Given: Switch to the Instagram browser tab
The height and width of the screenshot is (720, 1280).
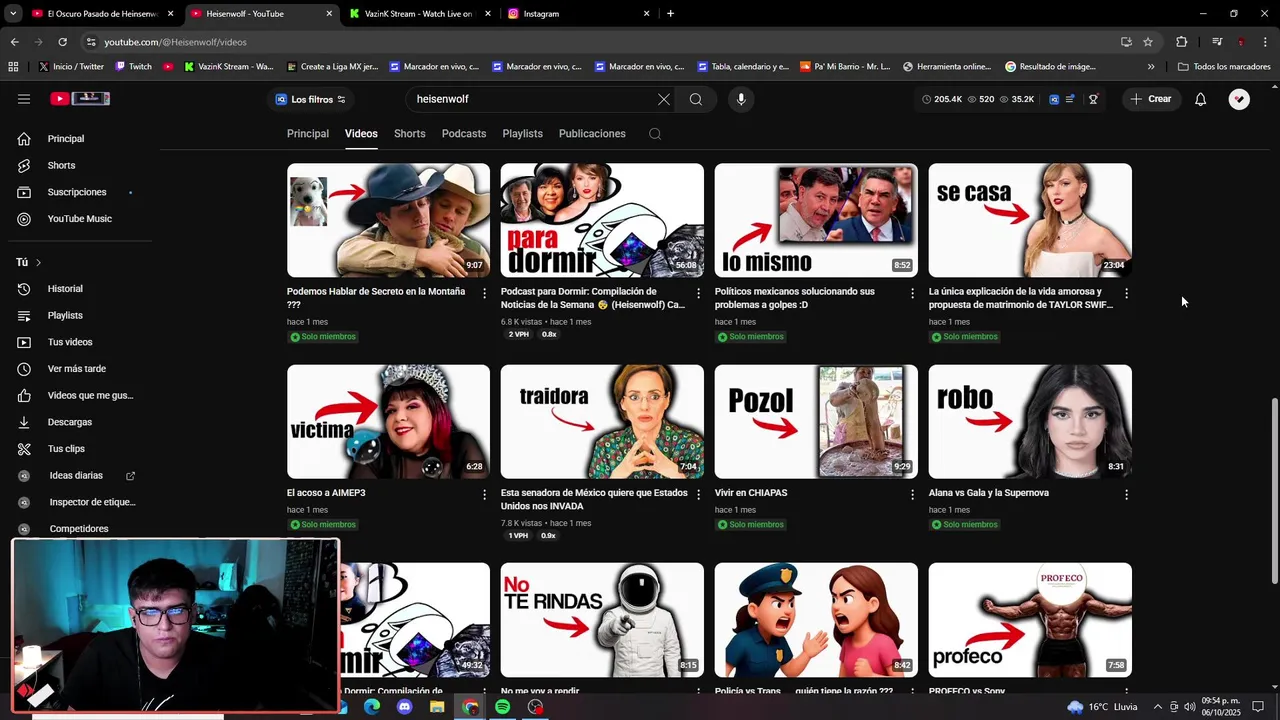Looking at the screenshot, I should (578, 14).
